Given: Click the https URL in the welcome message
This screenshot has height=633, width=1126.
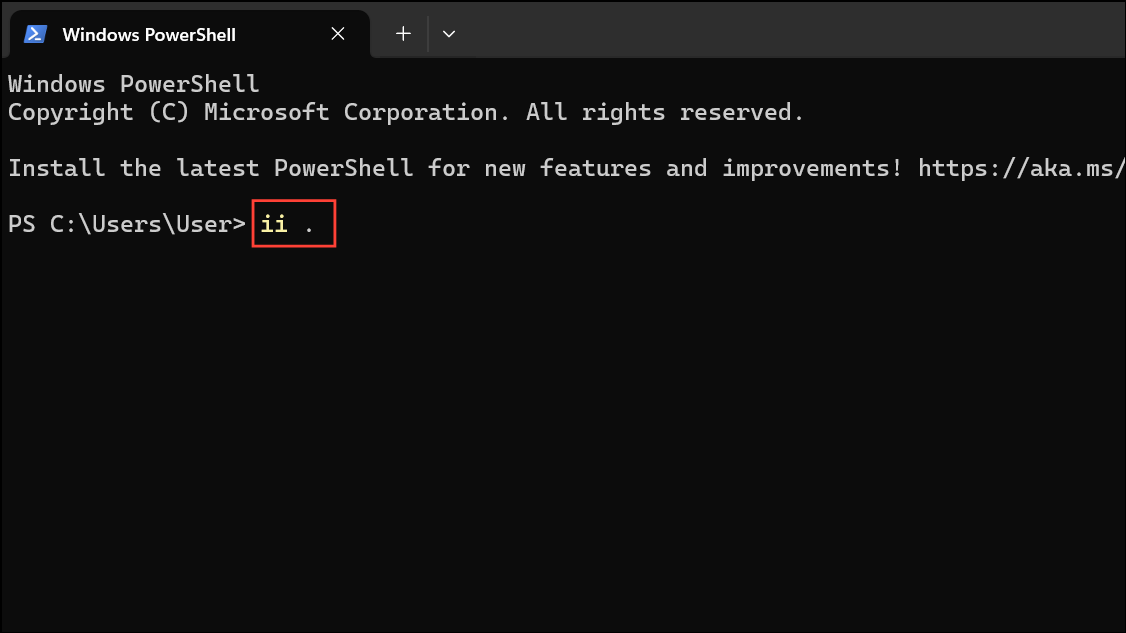Looking at the screenshot, I should point(1020,168).
